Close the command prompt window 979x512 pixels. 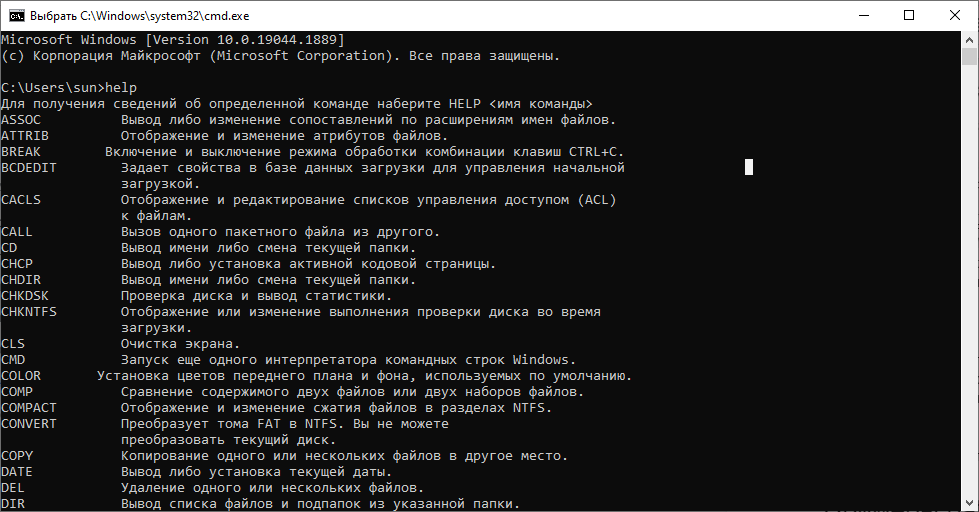pyautogui.click(x=955, y=15)
